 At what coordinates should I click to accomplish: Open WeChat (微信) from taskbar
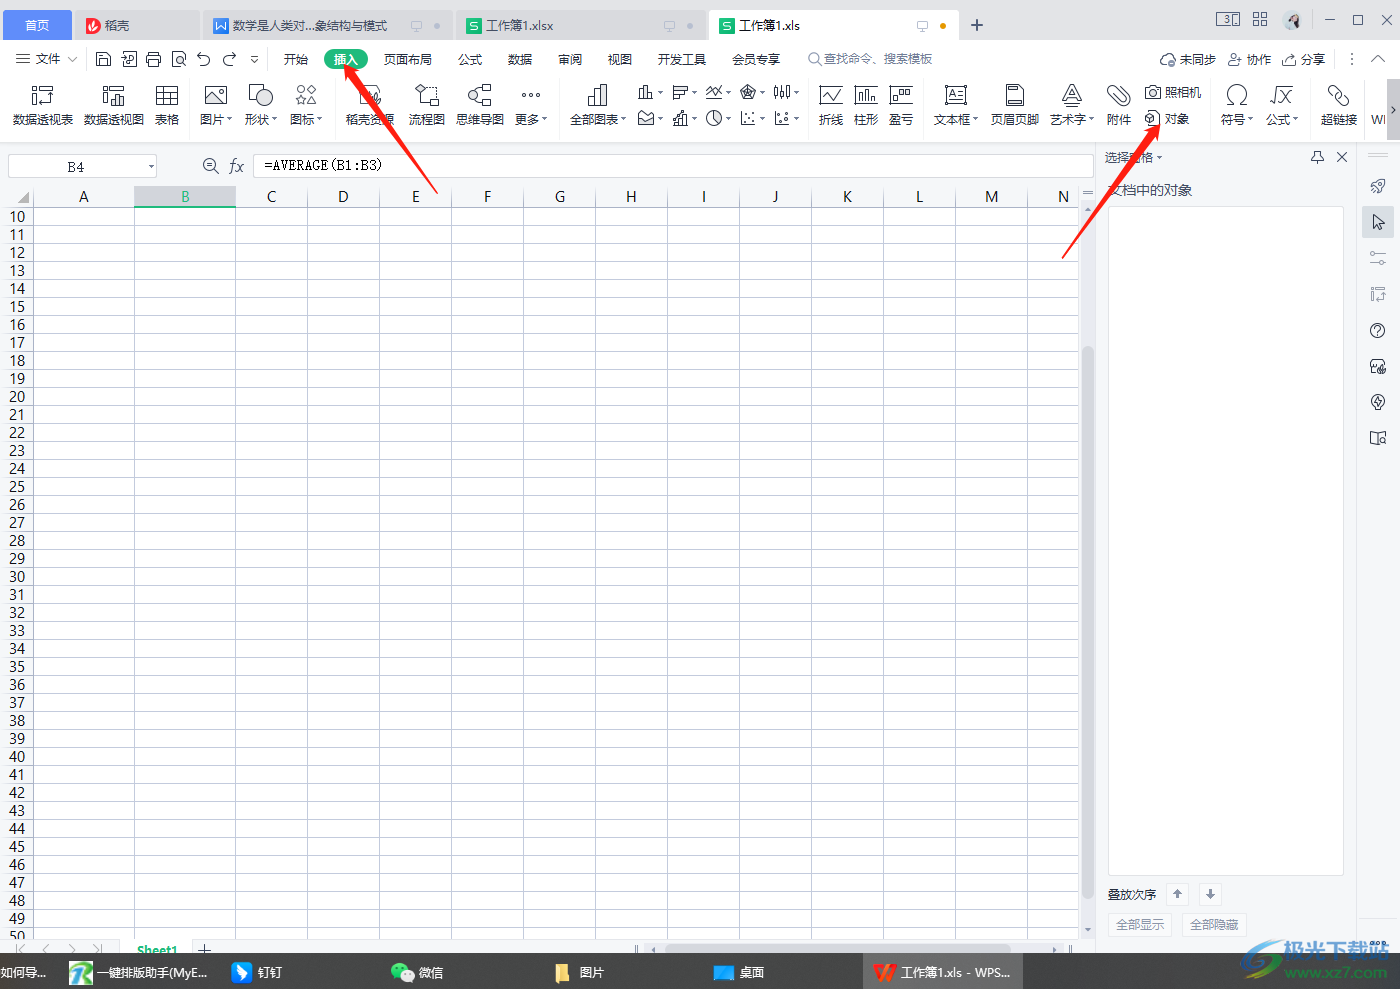coord(418,972)
